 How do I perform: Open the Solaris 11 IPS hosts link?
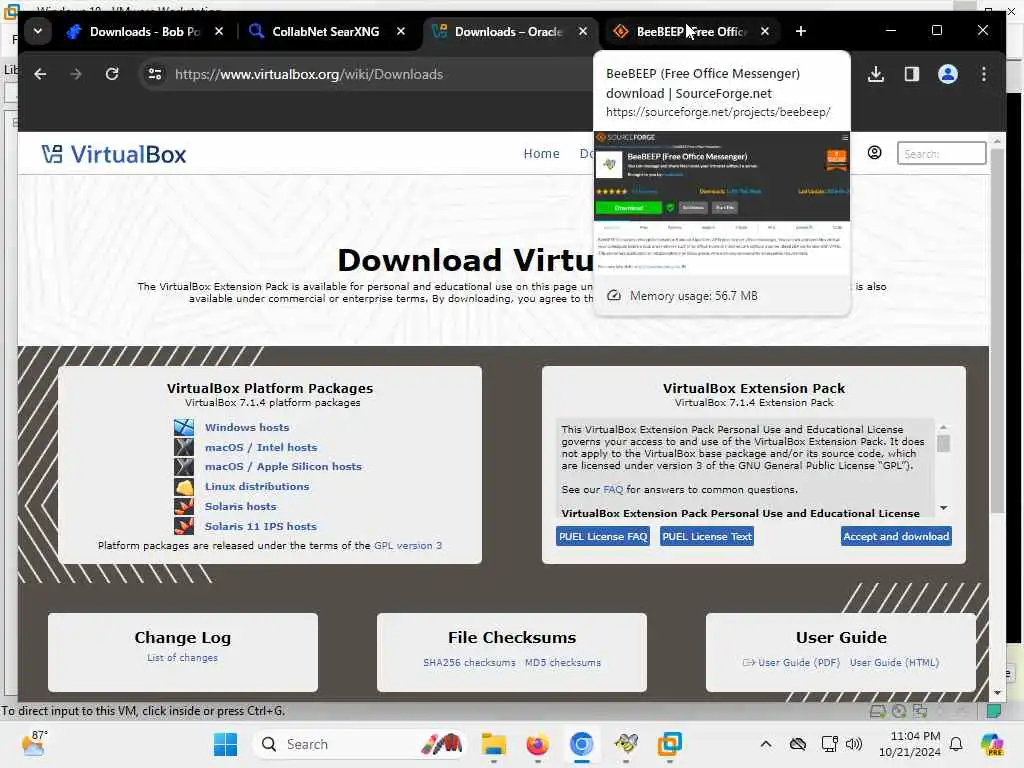(x=261, y=526)
